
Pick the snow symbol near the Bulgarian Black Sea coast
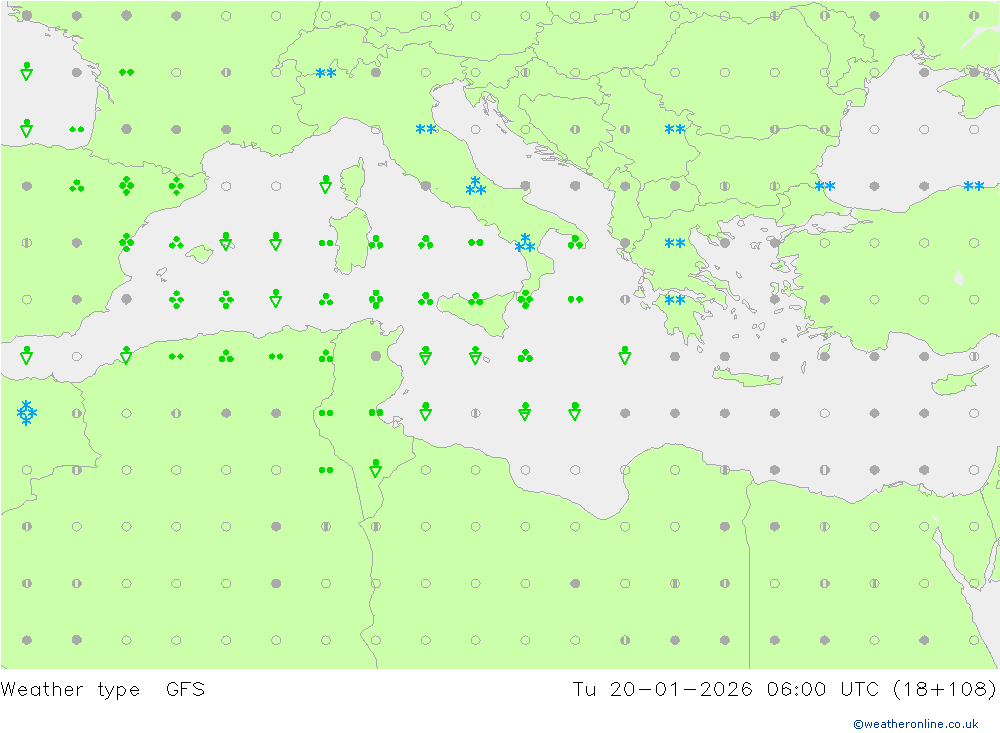point(825,186)
